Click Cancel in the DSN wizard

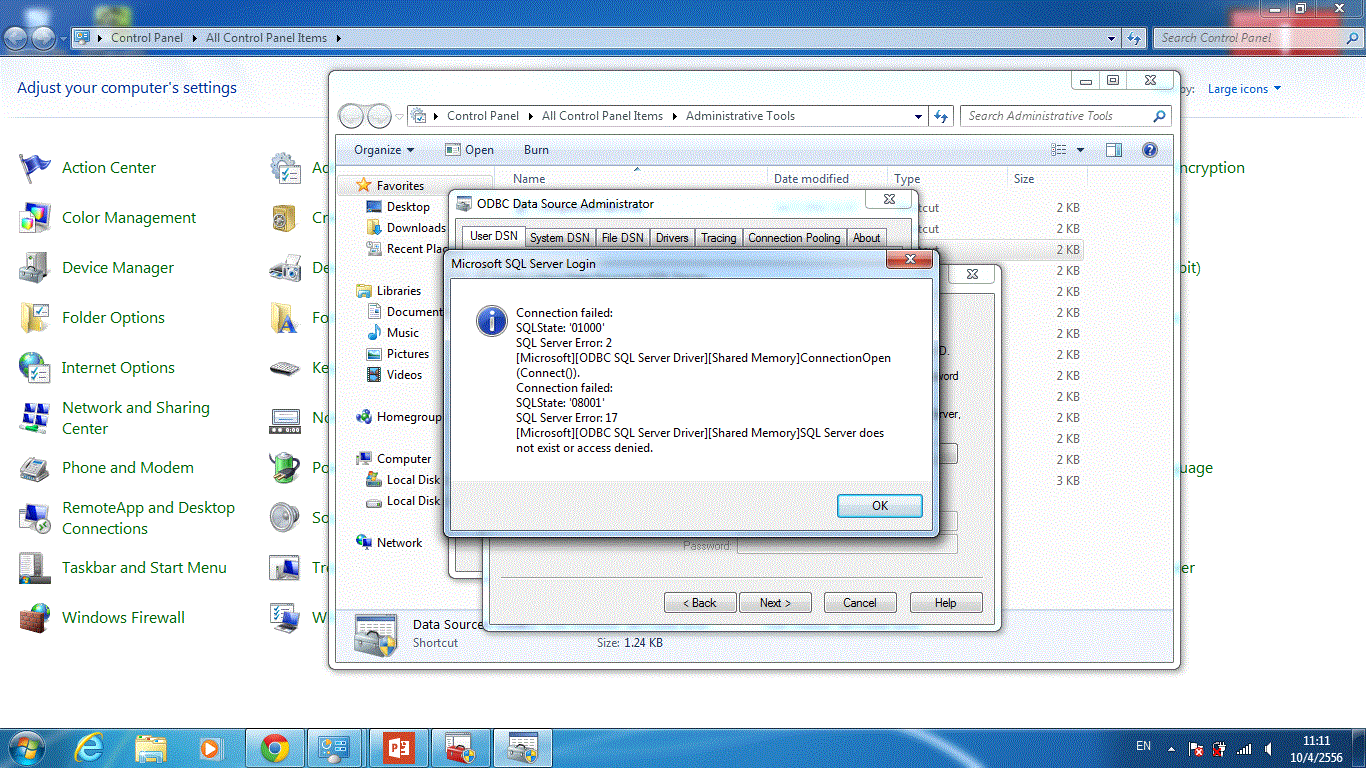860,603
